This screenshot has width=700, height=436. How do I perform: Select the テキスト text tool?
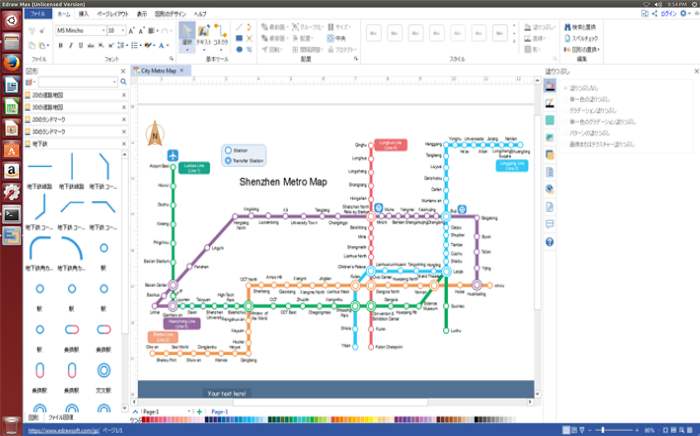coord(204,34)
